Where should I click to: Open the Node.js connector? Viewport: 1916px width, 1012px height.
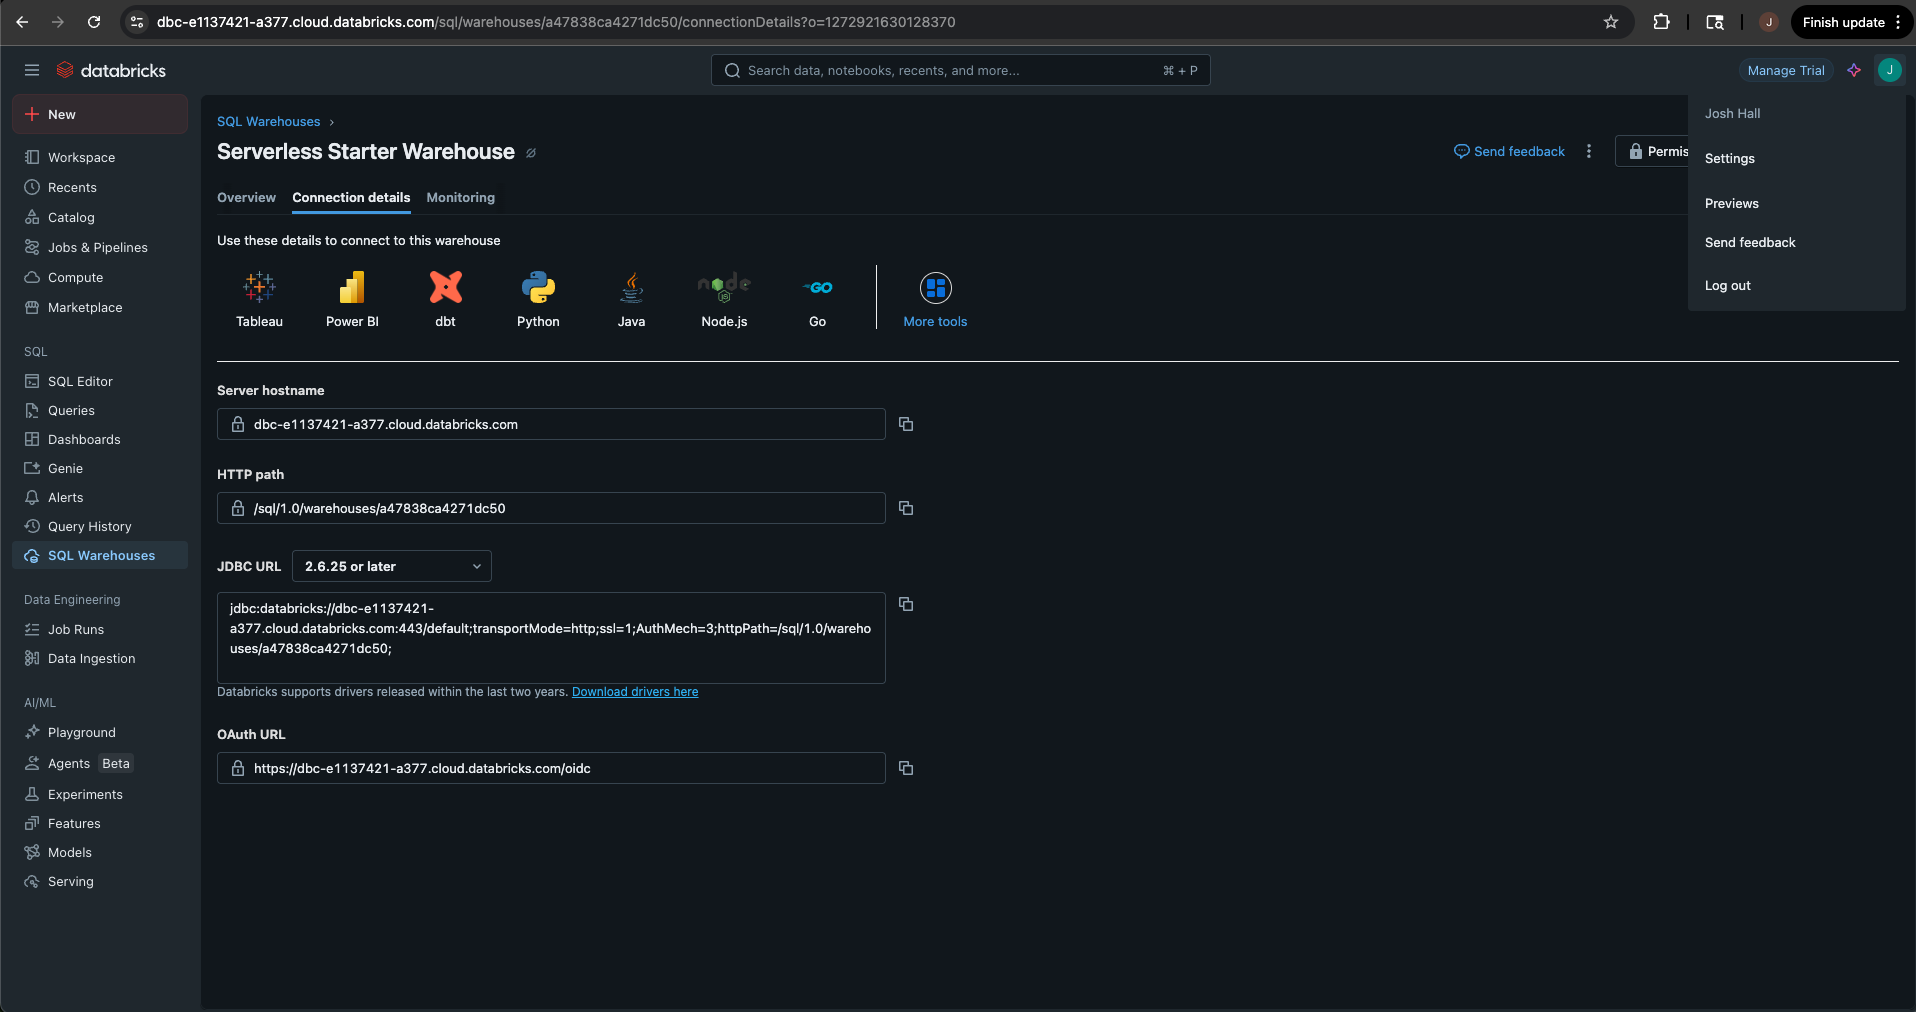(x=724, y=299)
